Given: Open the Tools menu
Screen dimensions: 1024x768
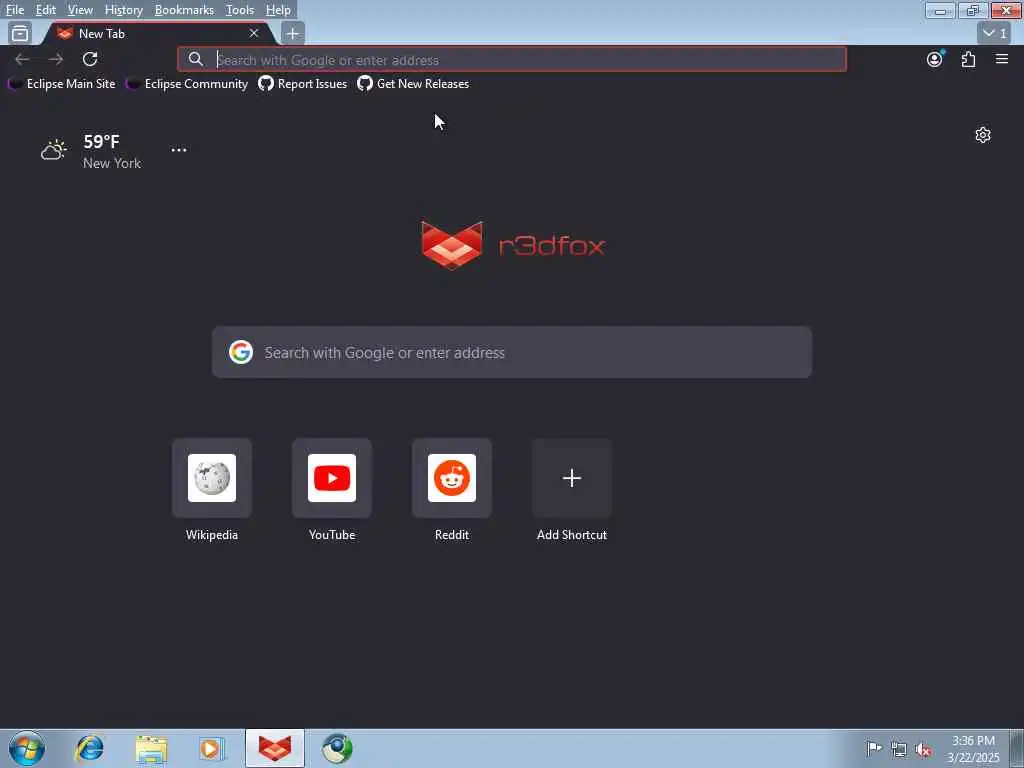Looking at the screenshot, I should (240, 10).
